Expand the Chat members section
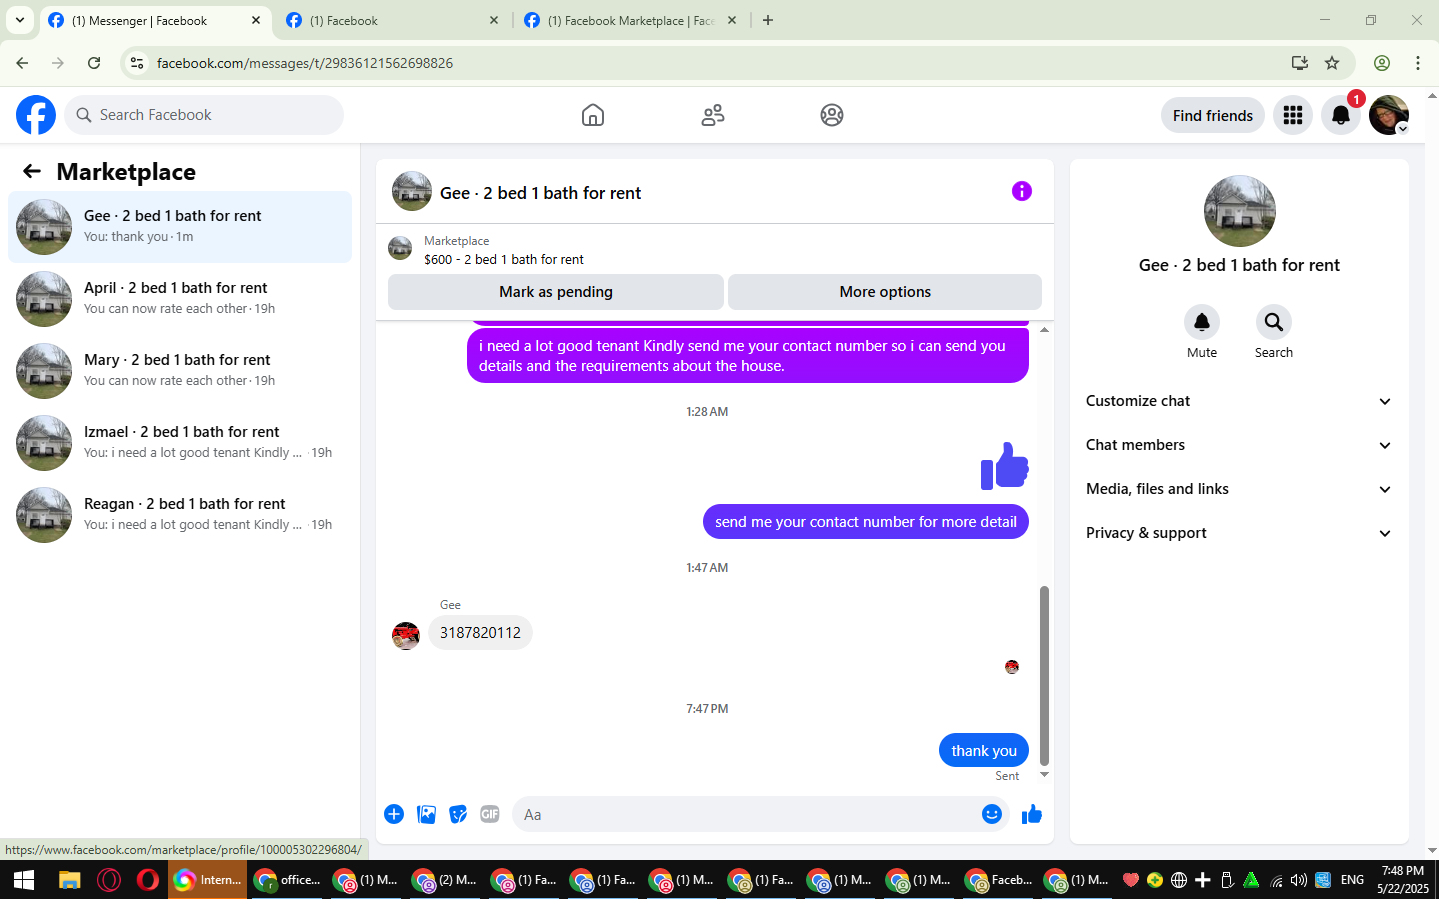The image size is (1439, 899). pos(1239,445)
